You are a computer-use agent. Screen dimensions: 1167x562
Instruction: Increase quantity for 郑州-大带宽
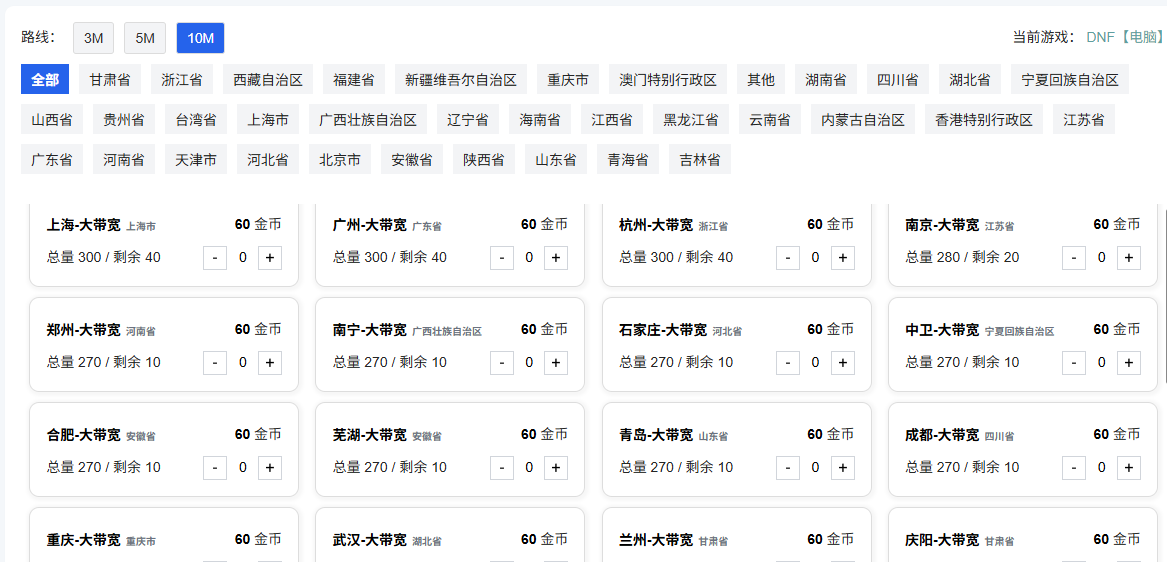[270, 363]
